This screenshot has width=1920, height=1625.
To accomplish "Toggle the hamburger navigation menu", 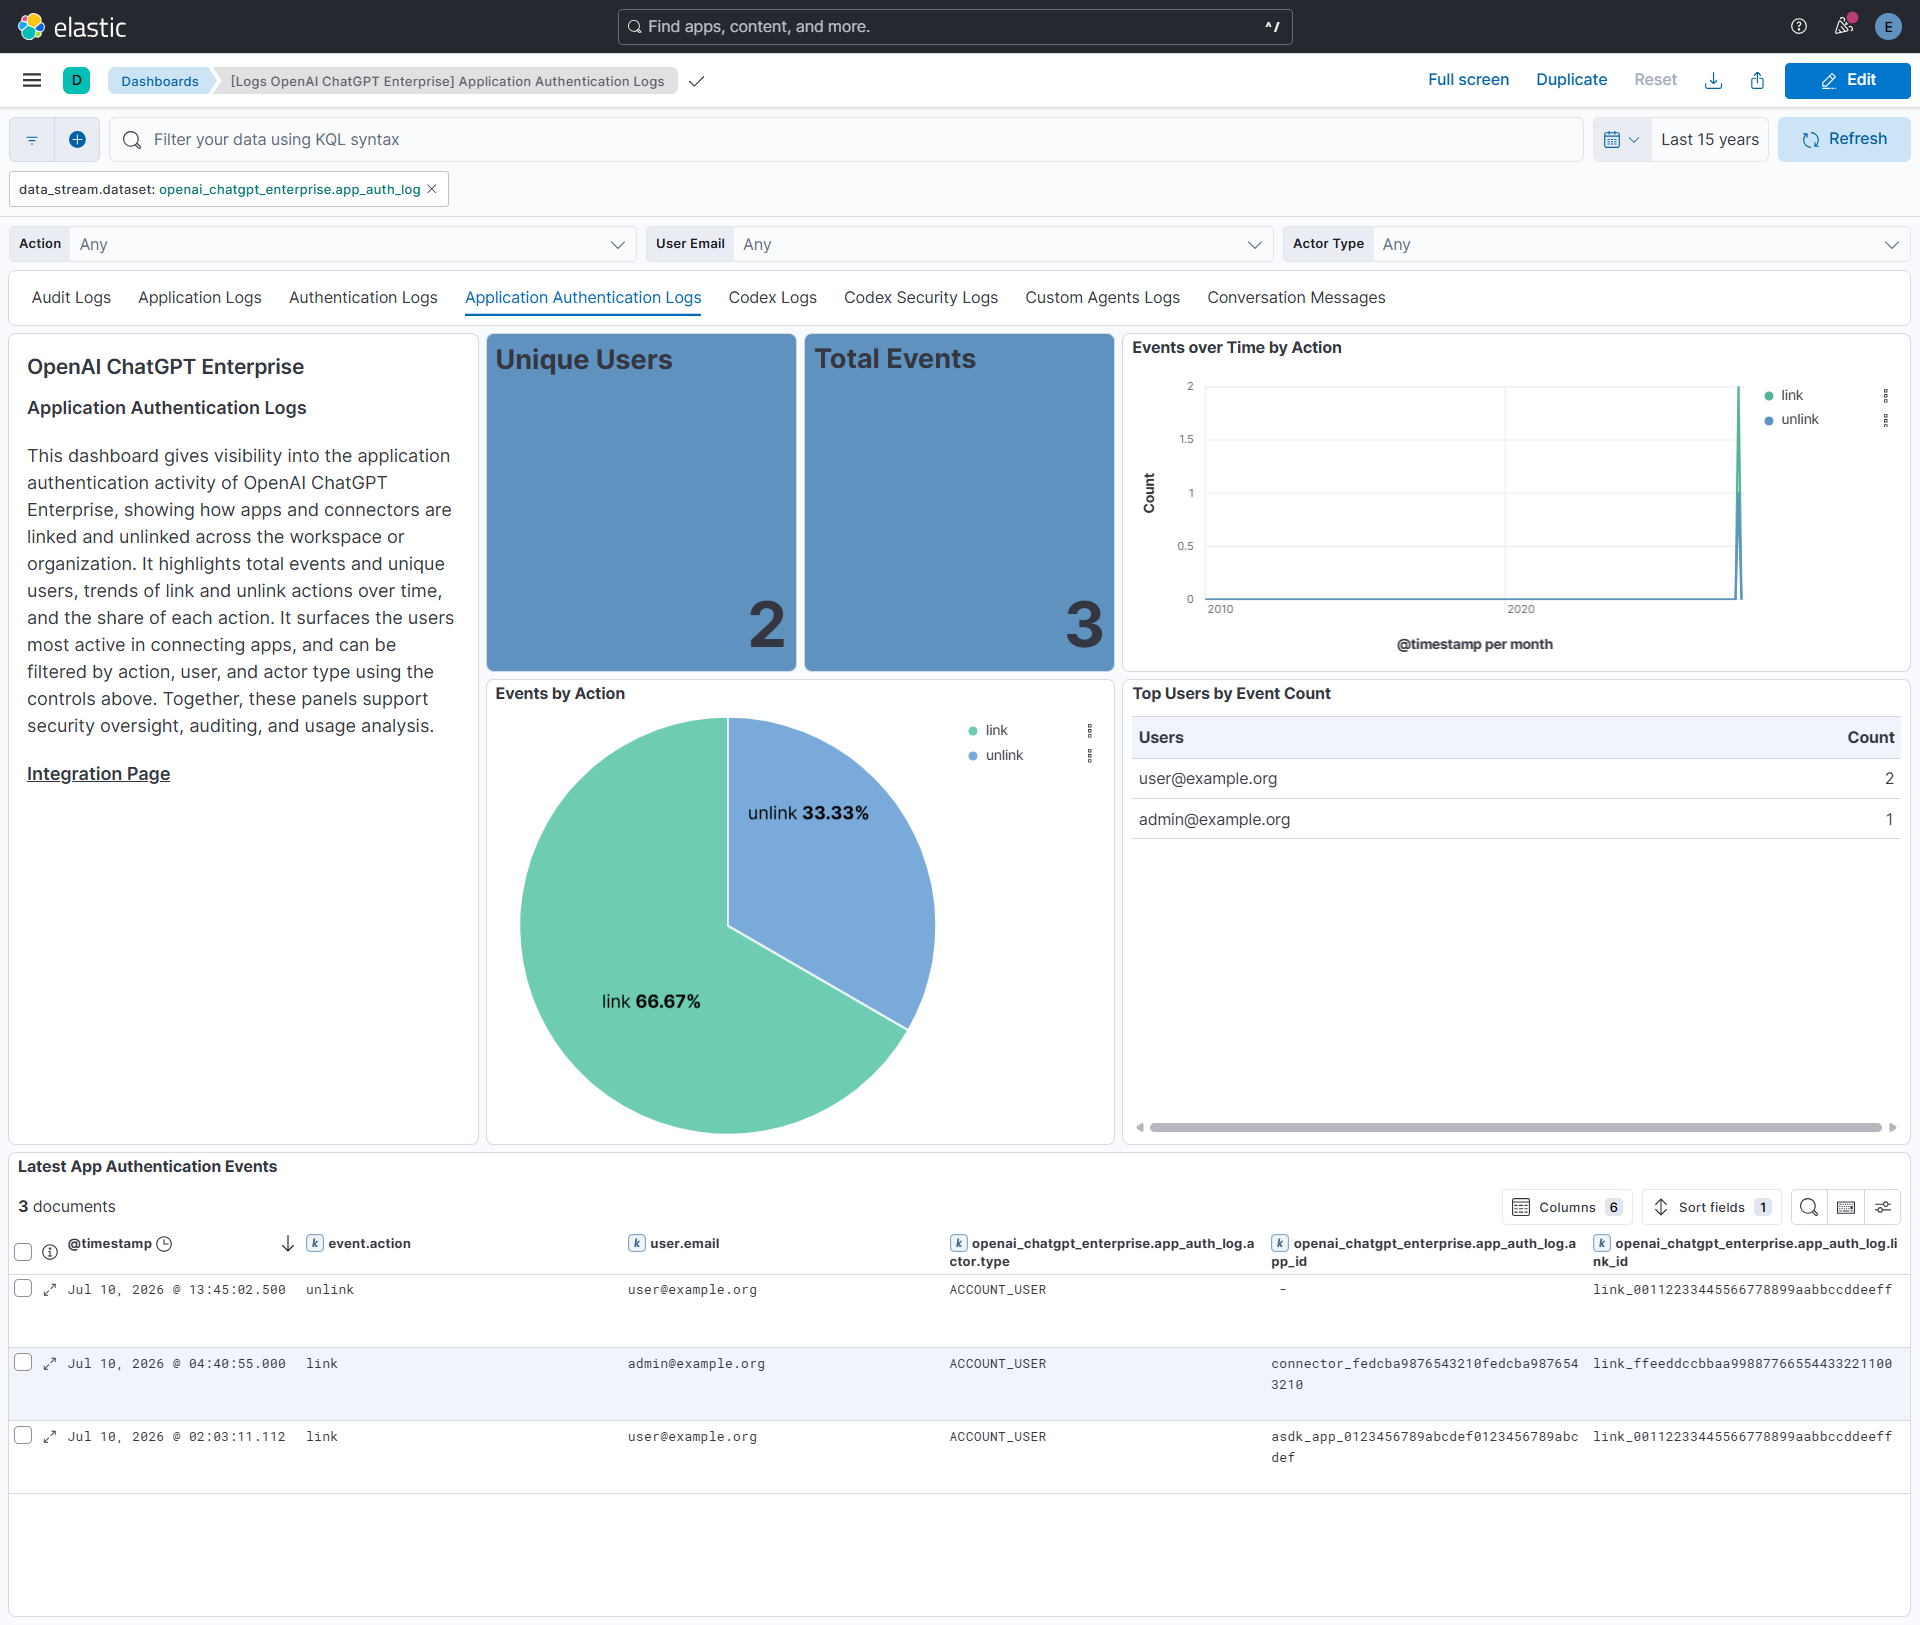I will tap(32, 80).
